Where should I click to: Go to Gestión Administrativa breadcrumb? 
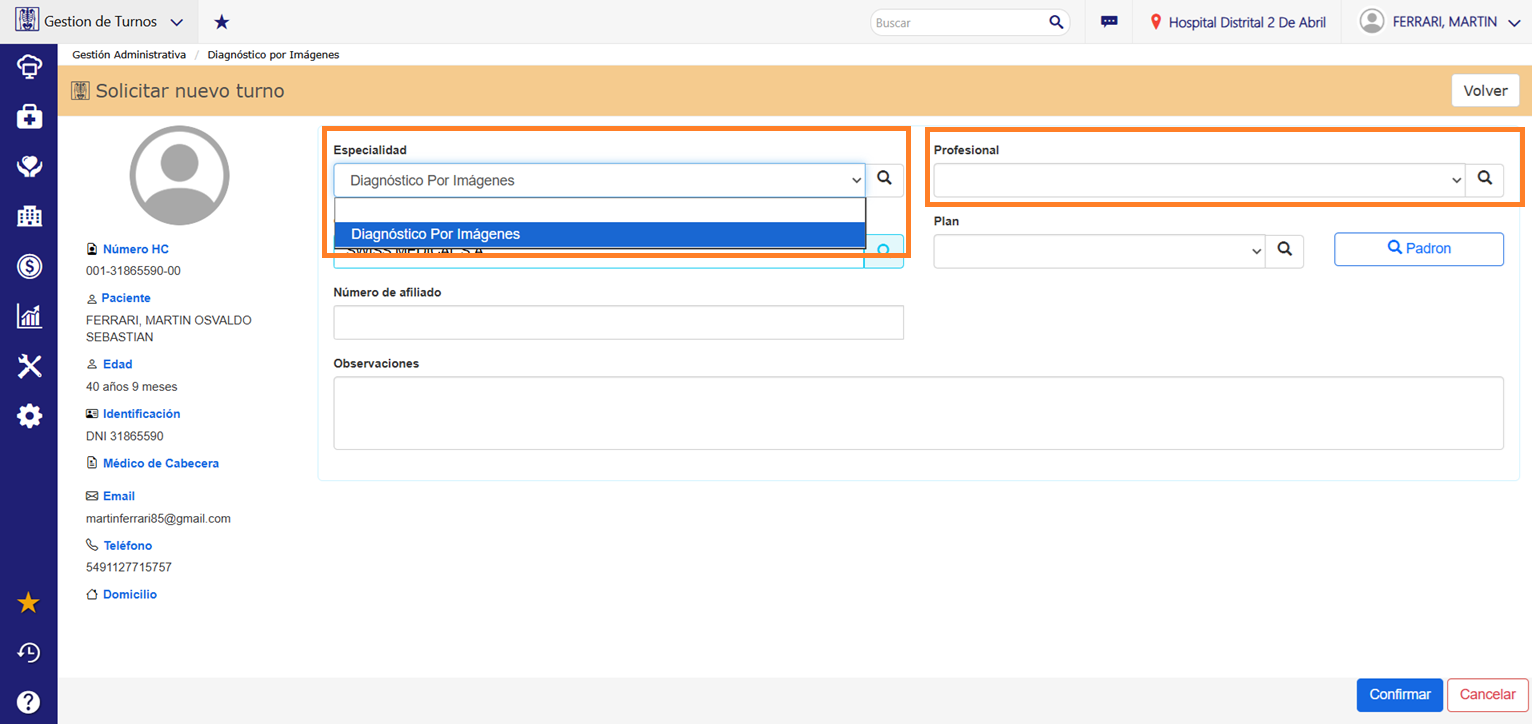129,54
